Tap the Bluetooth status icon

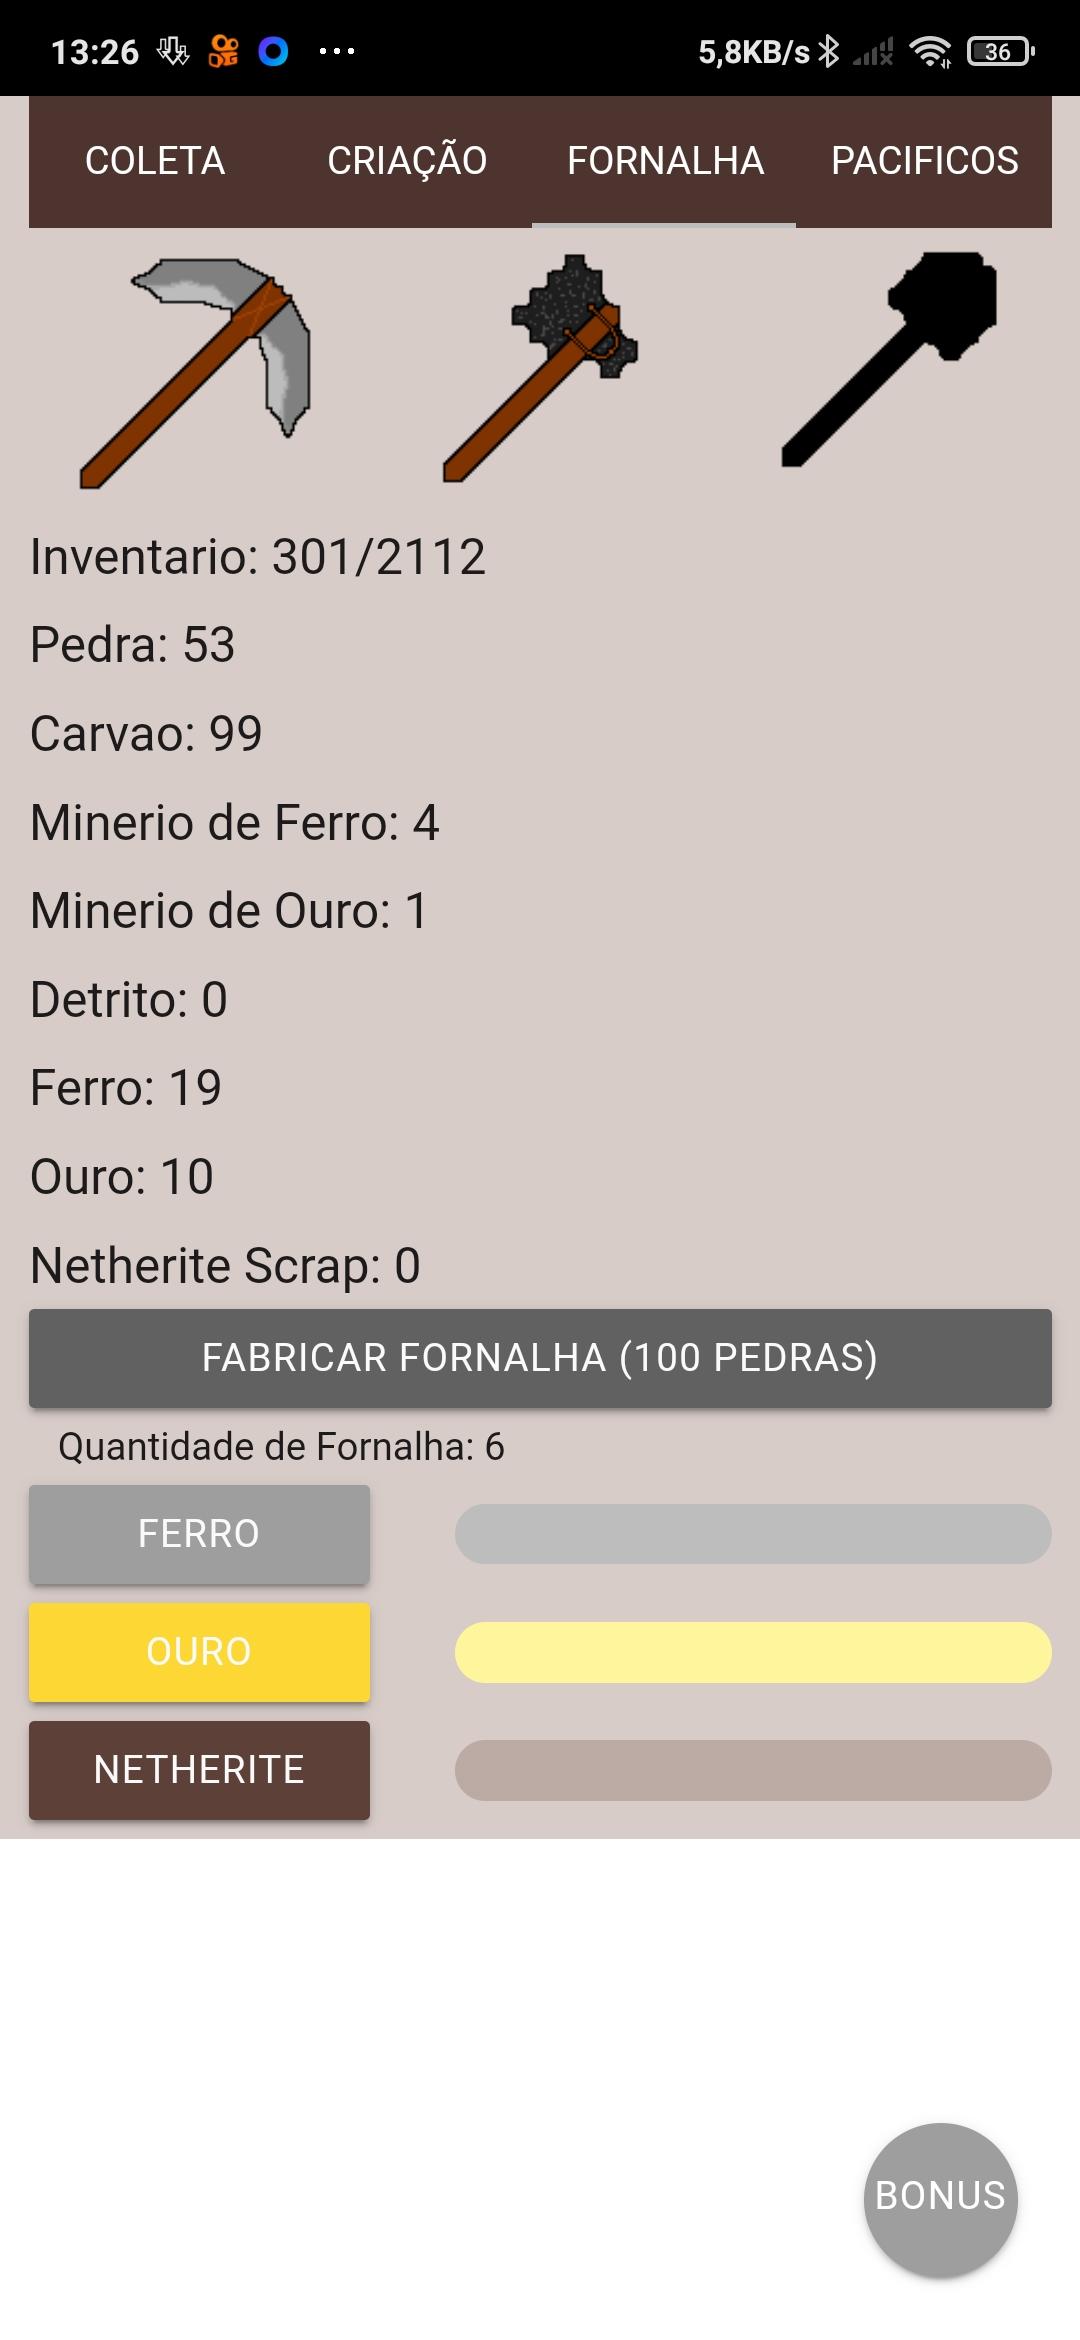(828, 52)
